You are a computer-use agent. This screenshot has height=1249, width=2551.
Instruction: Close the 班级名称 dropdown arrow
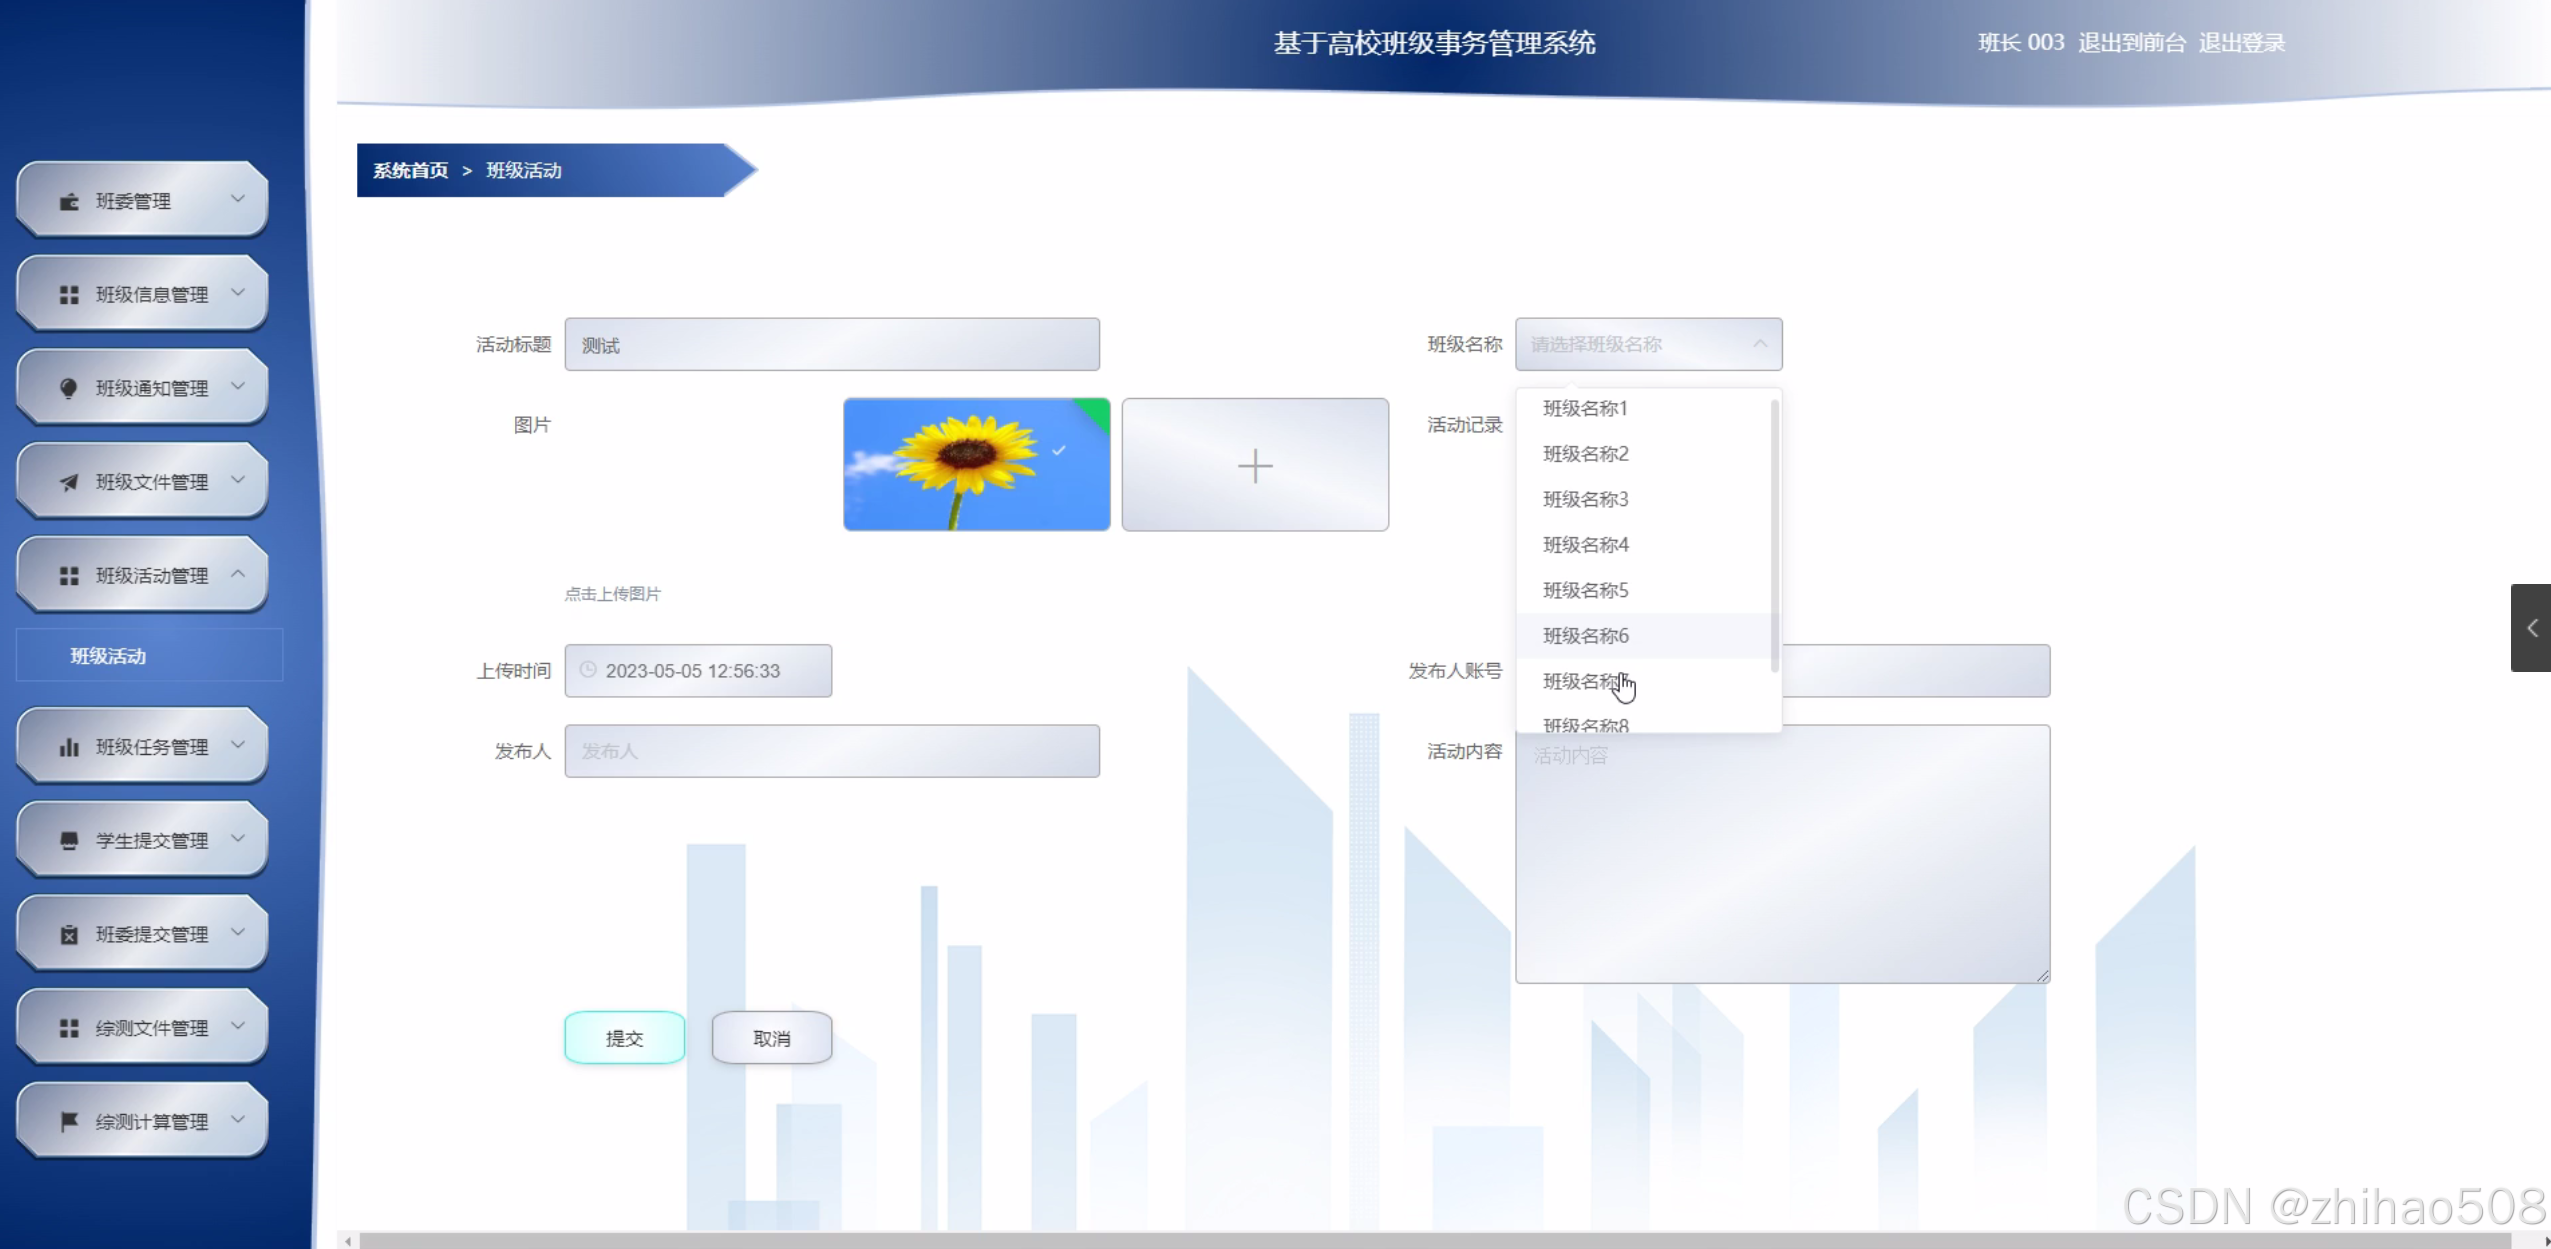tap(1759, 344)
